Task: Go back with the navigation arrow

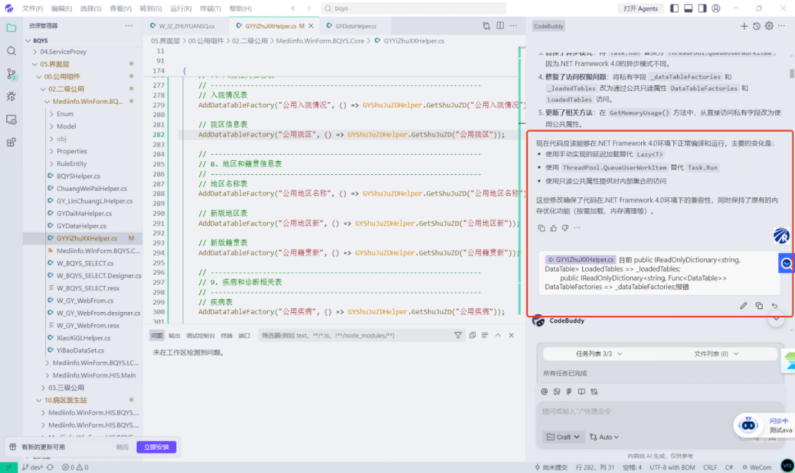Action: click(293, 8)
